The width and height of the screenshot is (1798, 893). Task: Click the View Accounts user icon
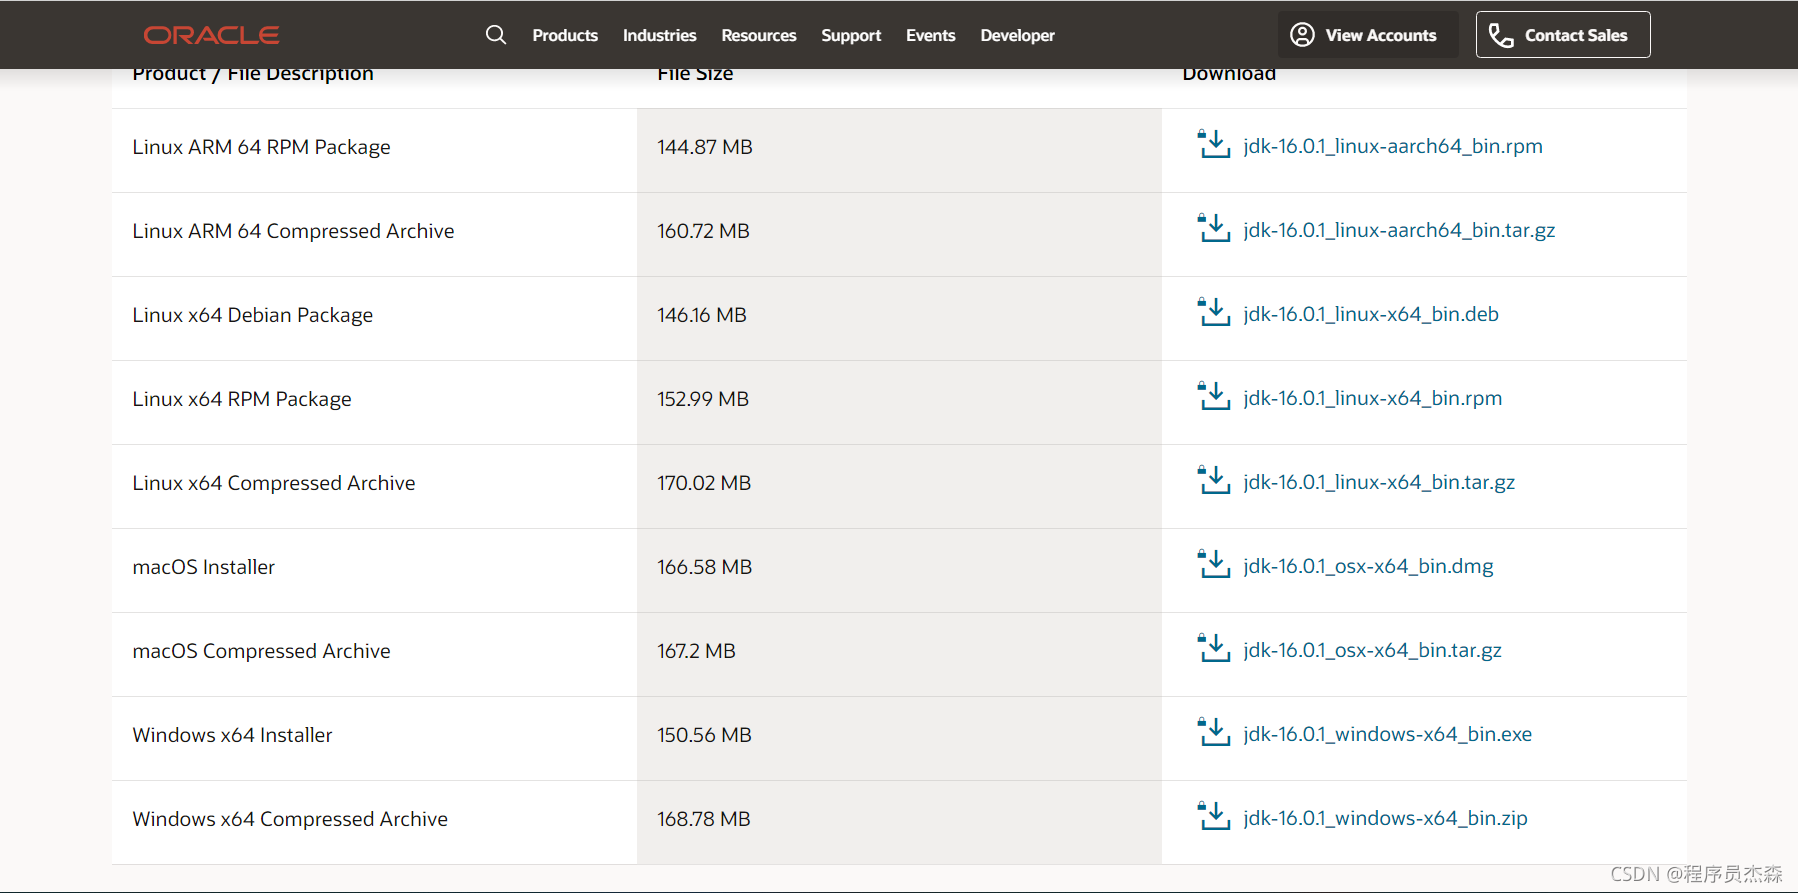click(x=1302, y=35)
